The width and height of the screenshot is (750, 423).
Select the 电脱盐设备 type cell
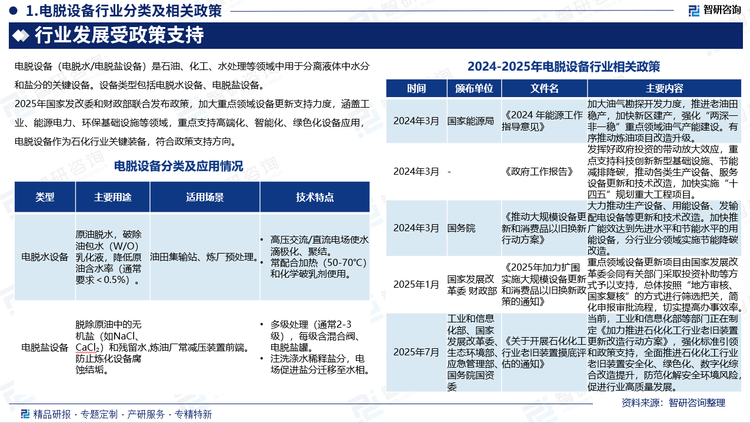(45, 347)
